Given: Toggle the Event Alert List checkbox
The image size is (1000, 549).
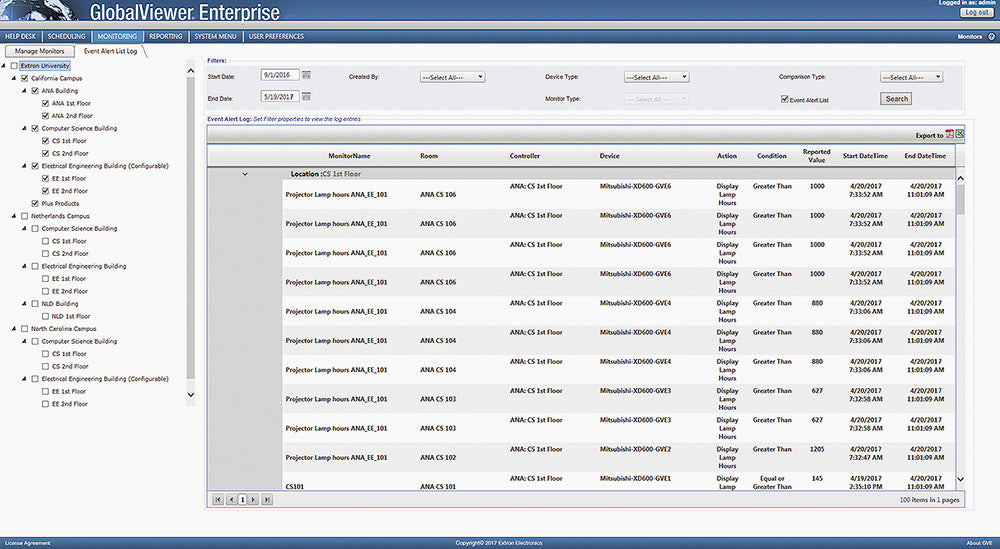Looking at the screenshot, I should pos(784,99).
